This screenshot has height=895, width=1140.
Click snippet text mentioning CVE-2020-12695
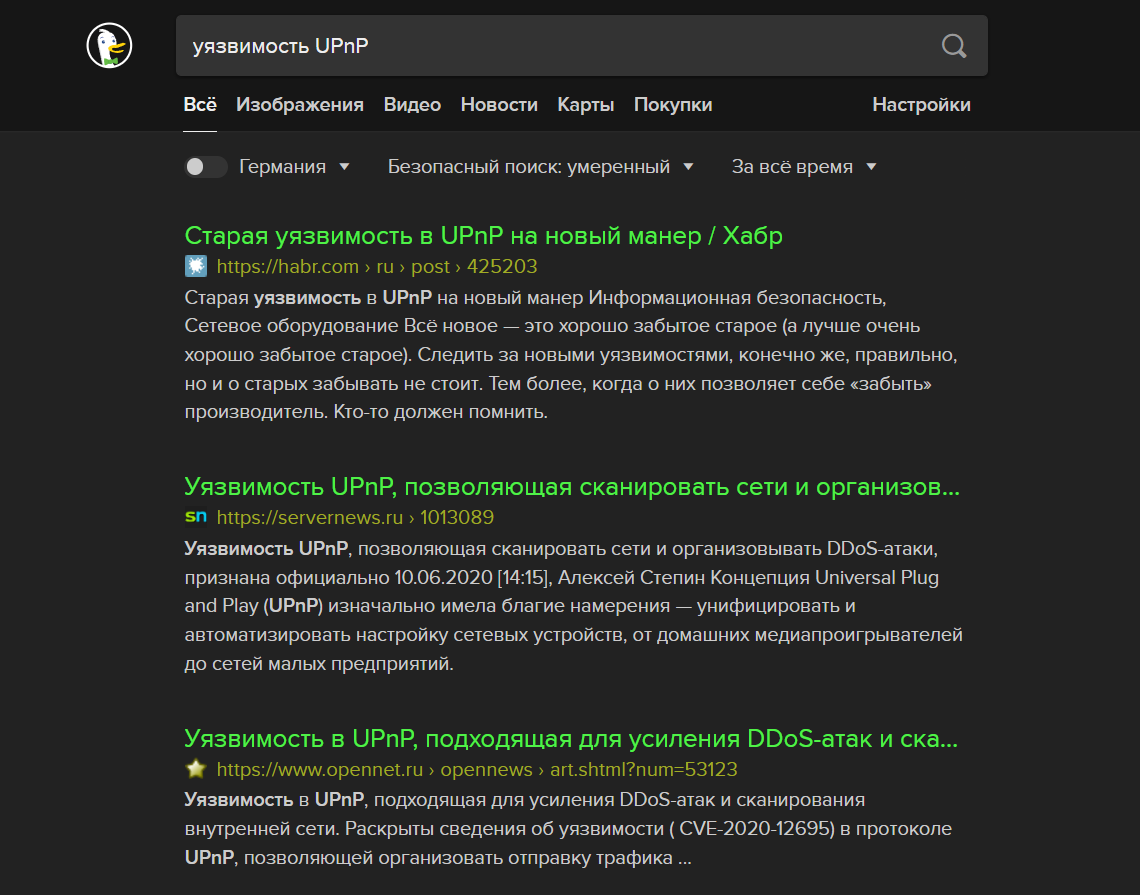click(x=568, y=829)
